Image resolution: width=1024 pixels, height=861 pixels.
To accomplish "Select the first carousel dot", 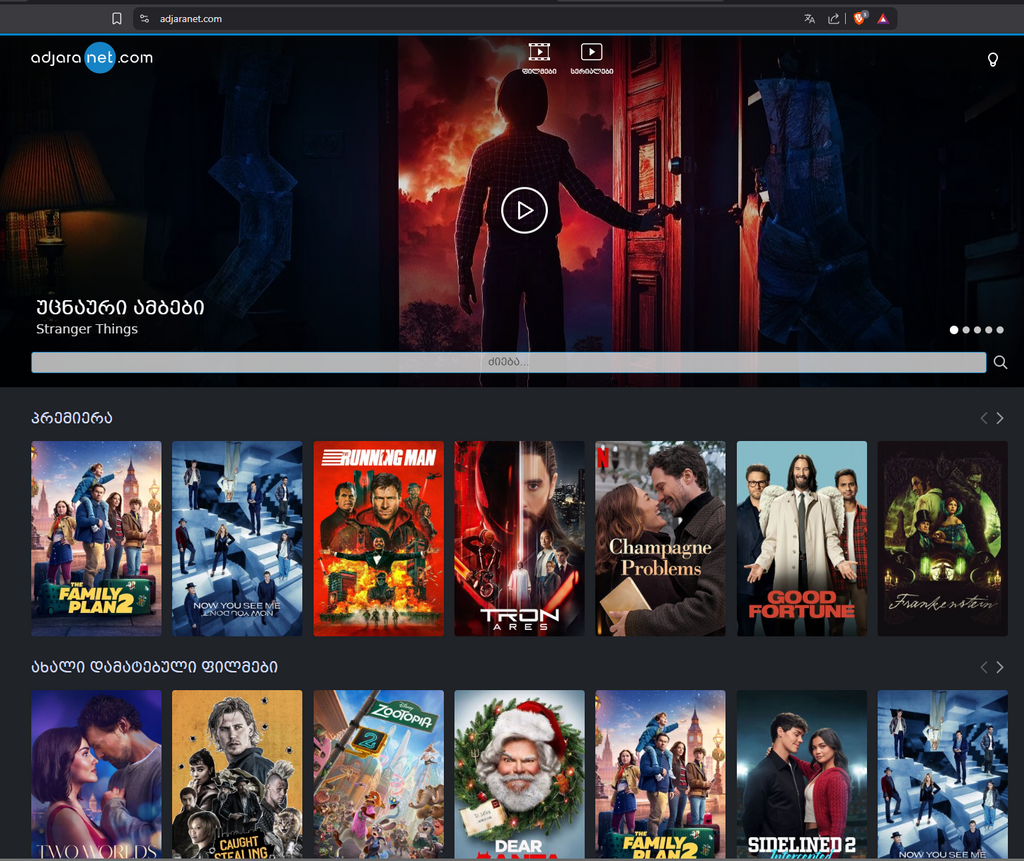I will pos(954,330).
